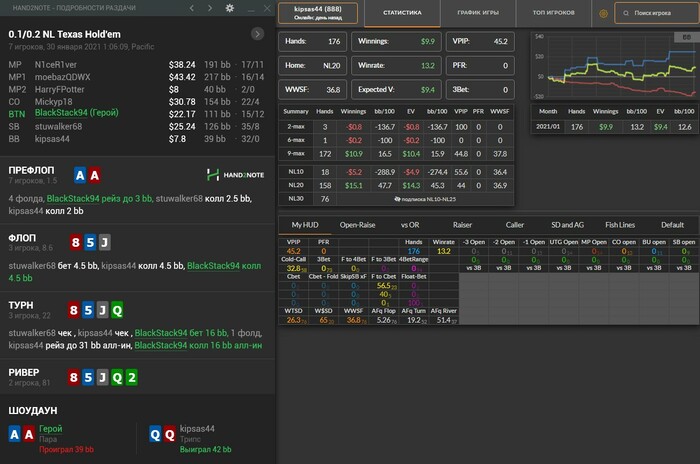Image resolution: width=700 pixels, height=464 pixels.
Task: Select the NL20 summary row
Action: [396, 185]
